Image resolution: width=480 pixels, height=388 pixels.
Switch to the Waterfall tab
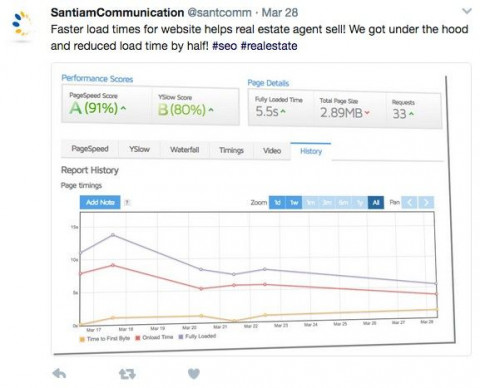[x=184, y=150]
